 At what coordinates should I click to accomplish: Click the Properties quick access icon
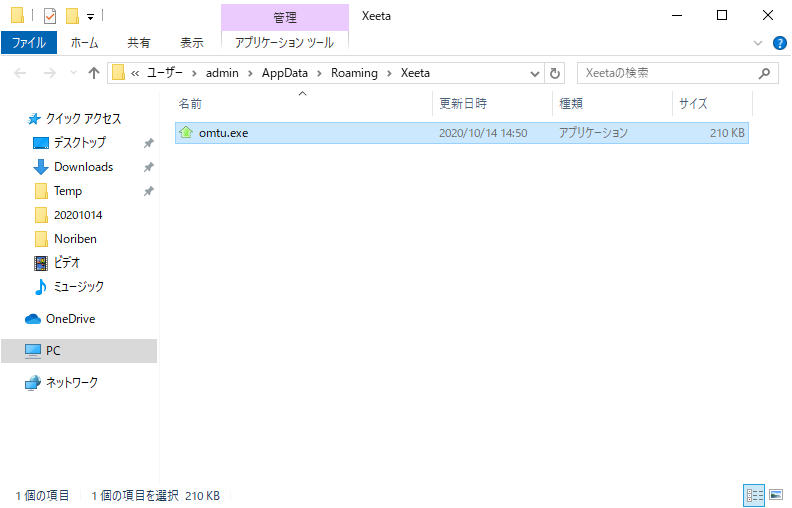pyautogui.click(x=50, y=16)
